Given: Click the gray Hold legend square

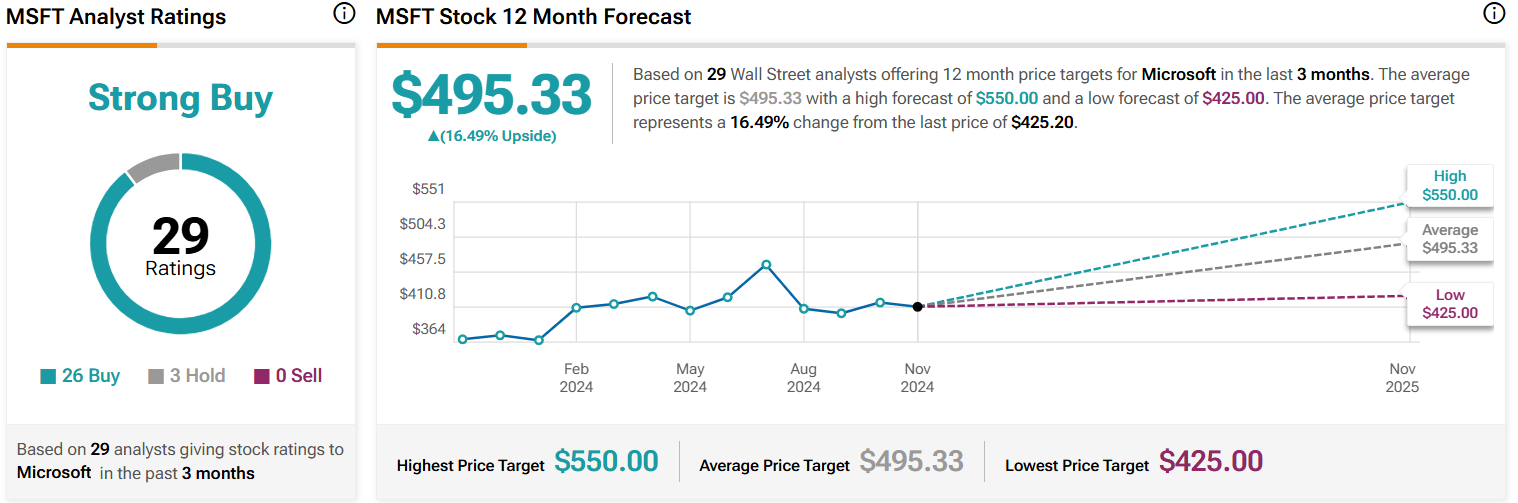Looking at the screenshot, I should point(156,377).
